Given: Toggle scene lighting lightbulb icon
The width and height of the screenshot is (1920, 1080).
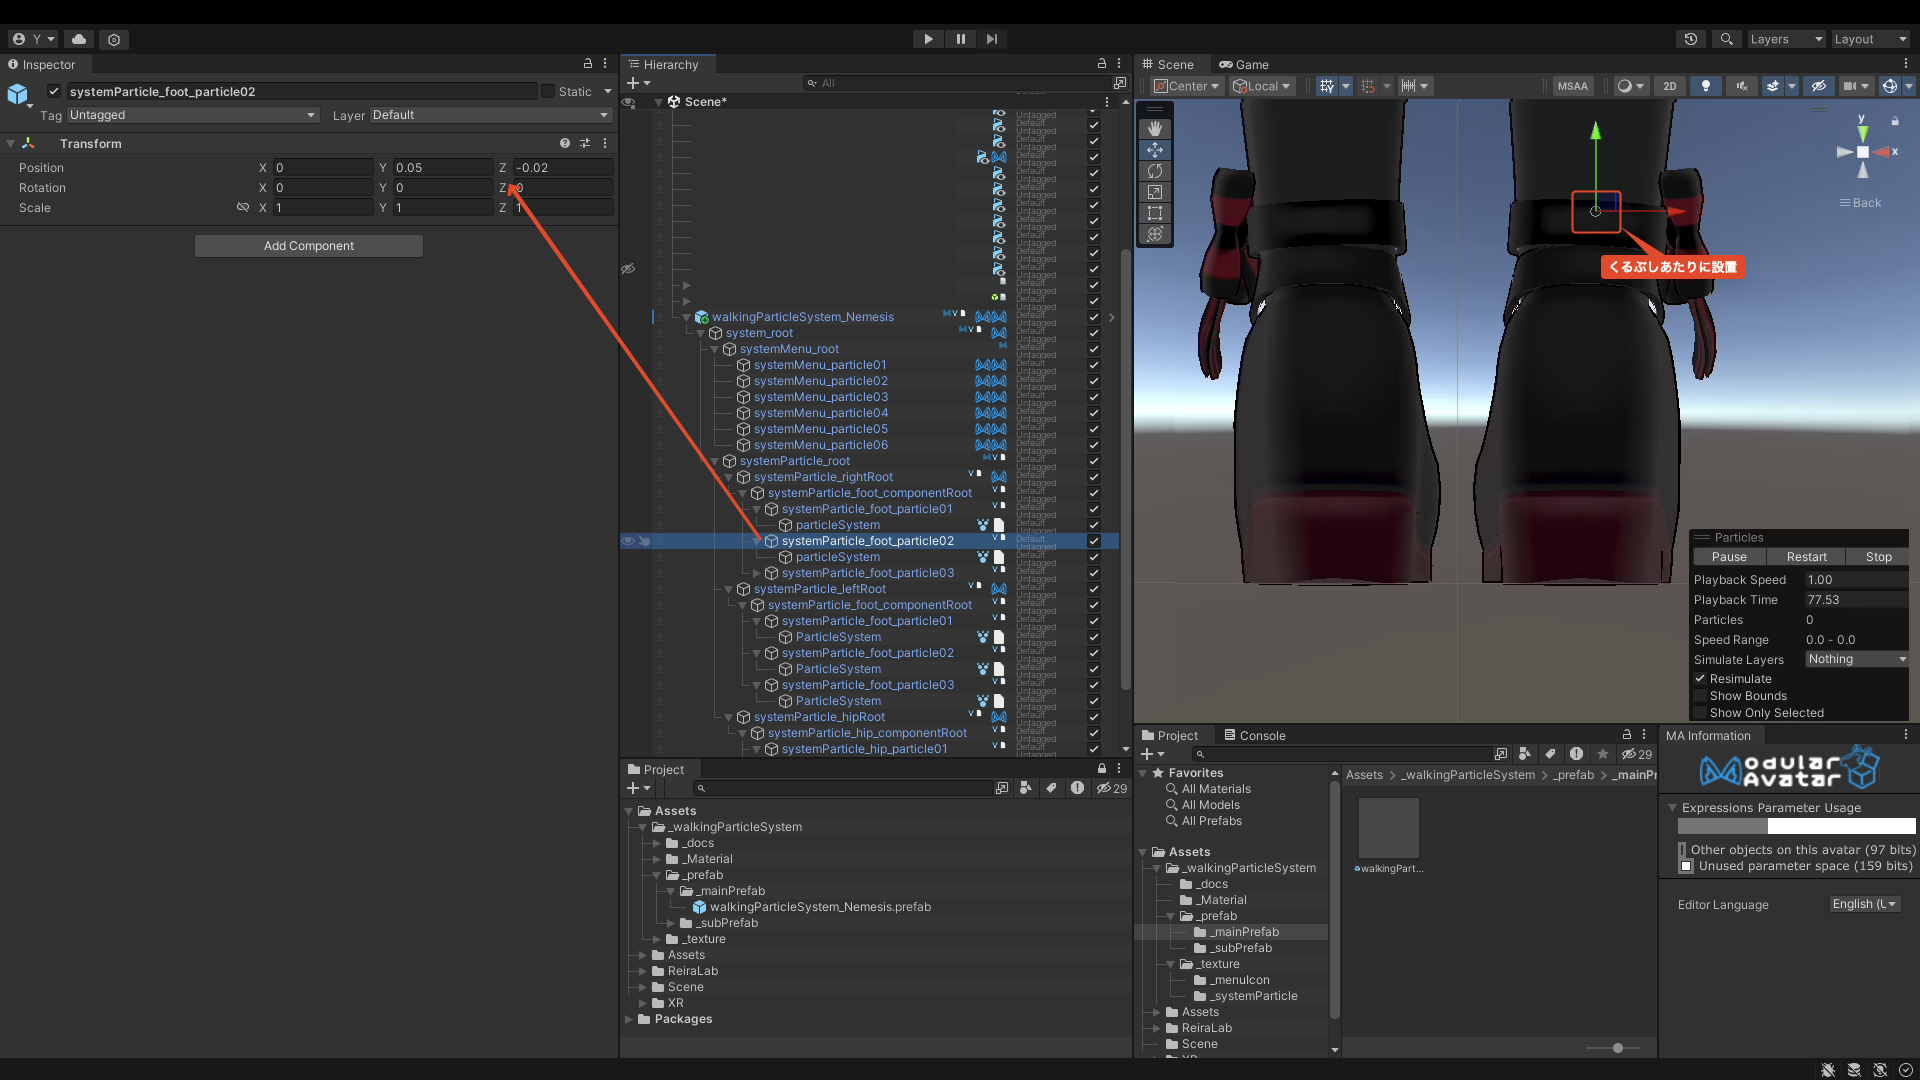Looking at the screenshot, I should [x=1706, y=86].
